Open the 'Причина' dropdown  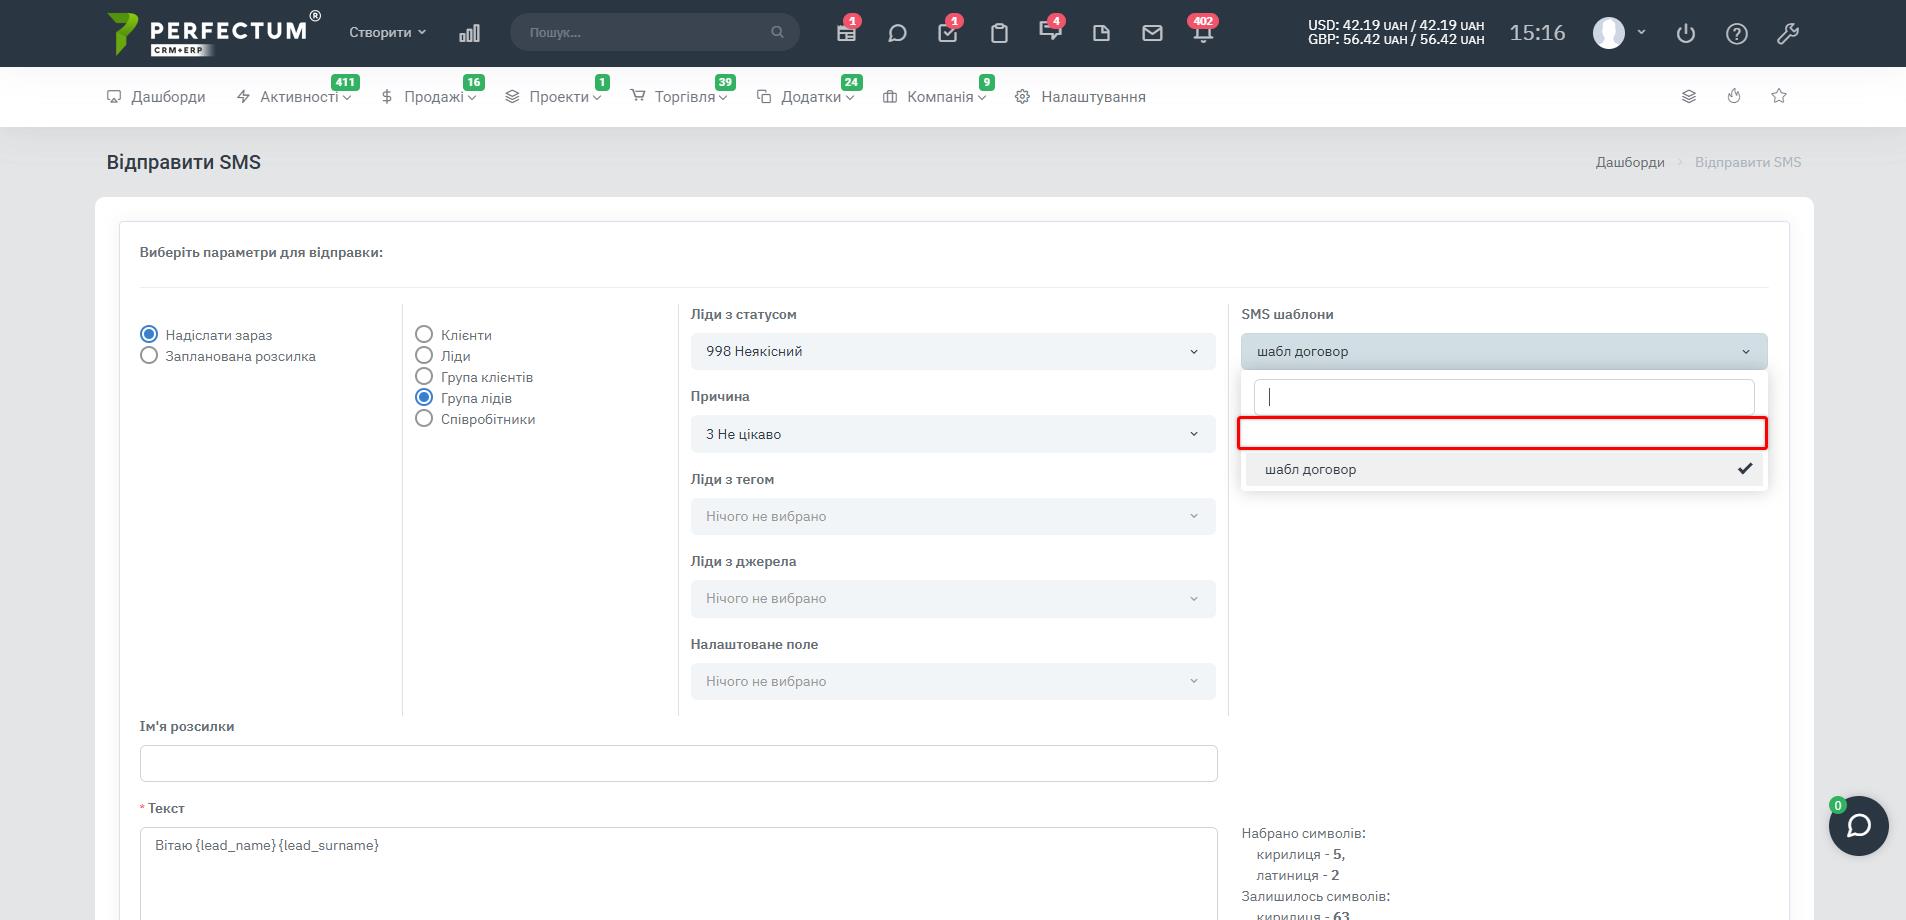952,434
